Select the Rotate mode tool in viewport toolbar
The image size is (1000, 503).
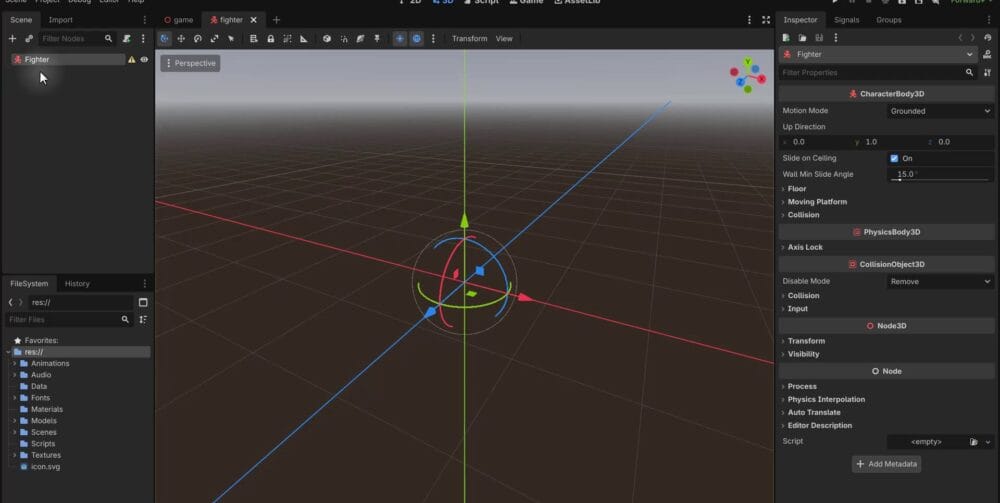click(x=198, y=39)
